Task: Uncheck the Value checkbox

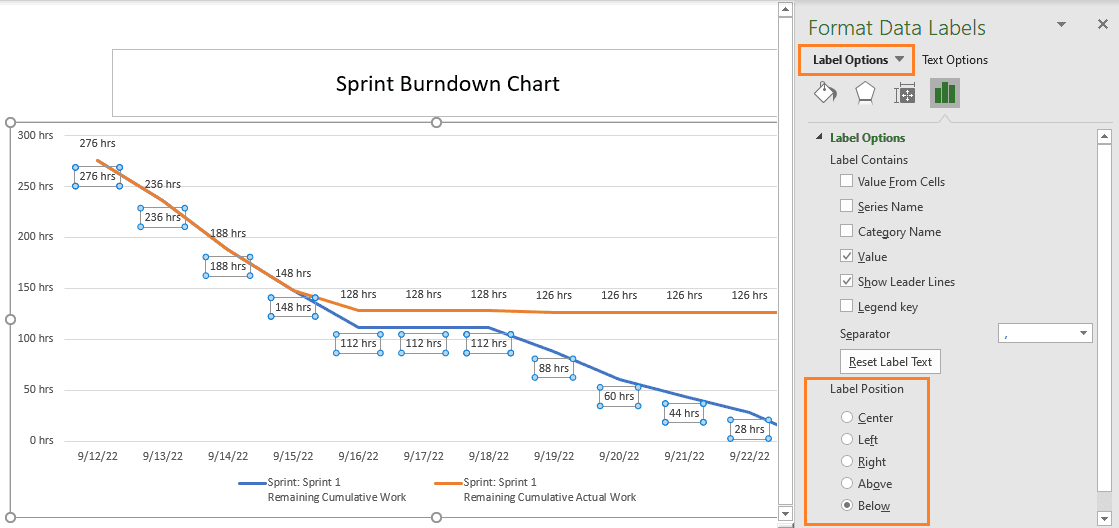Action: (x=846, y=256)
